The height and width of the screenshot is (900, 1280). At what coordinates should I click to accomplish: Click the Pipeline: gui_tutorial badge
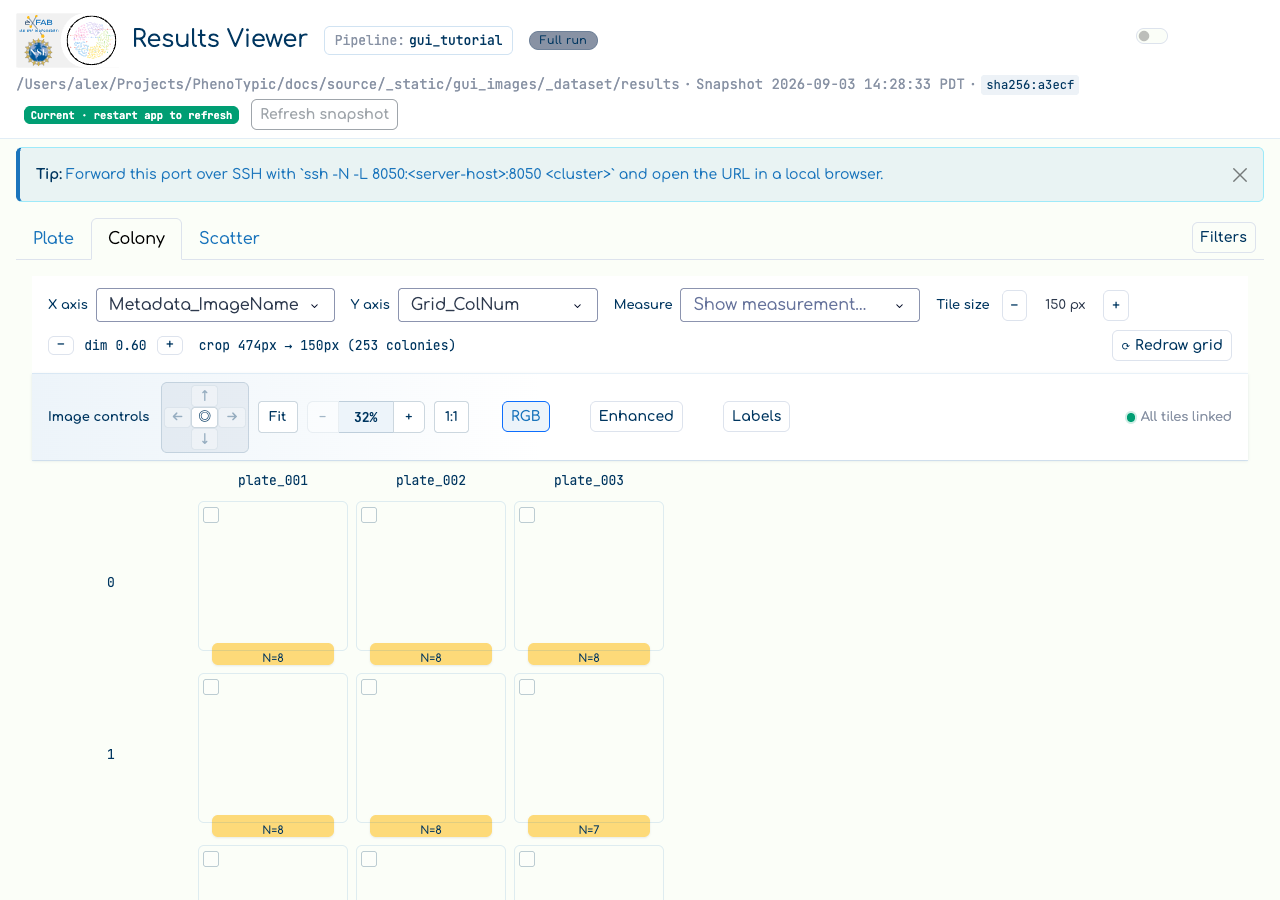coord(418,40)
